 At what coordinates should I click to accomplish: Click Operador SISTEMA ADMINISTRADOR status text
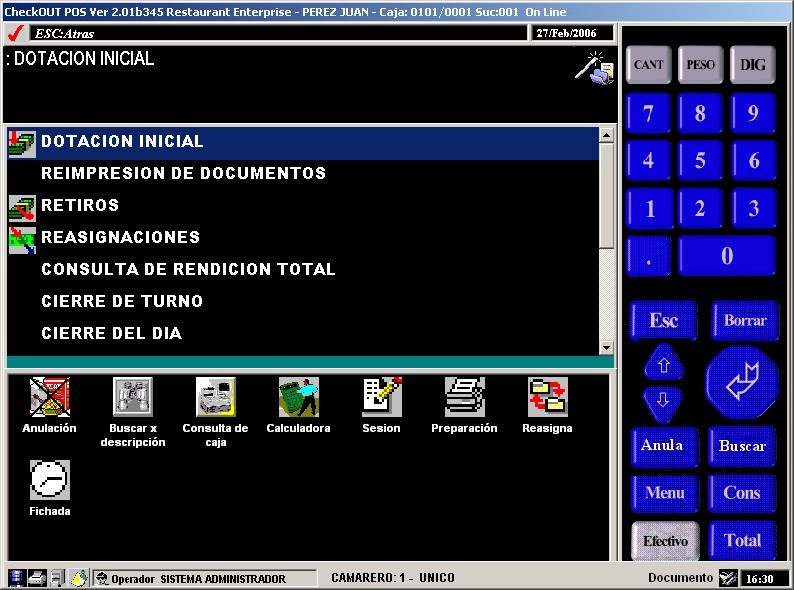tap(198, 578)
